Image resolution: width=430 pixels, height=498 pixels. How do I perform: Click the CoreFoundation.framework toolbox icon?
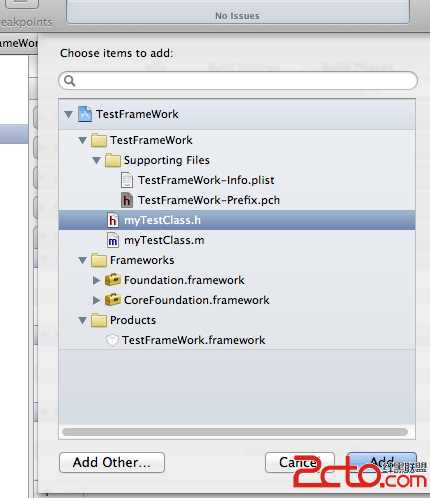[113, 300]
